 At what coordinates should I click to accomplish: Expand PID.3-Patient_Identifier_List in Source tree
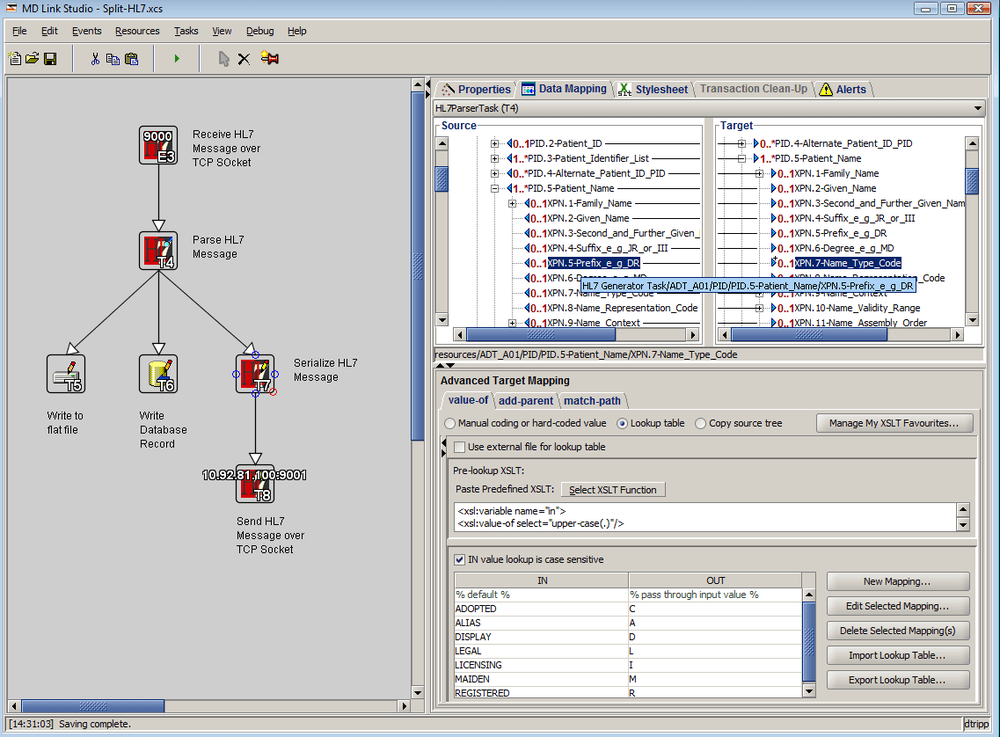[494, 158]
